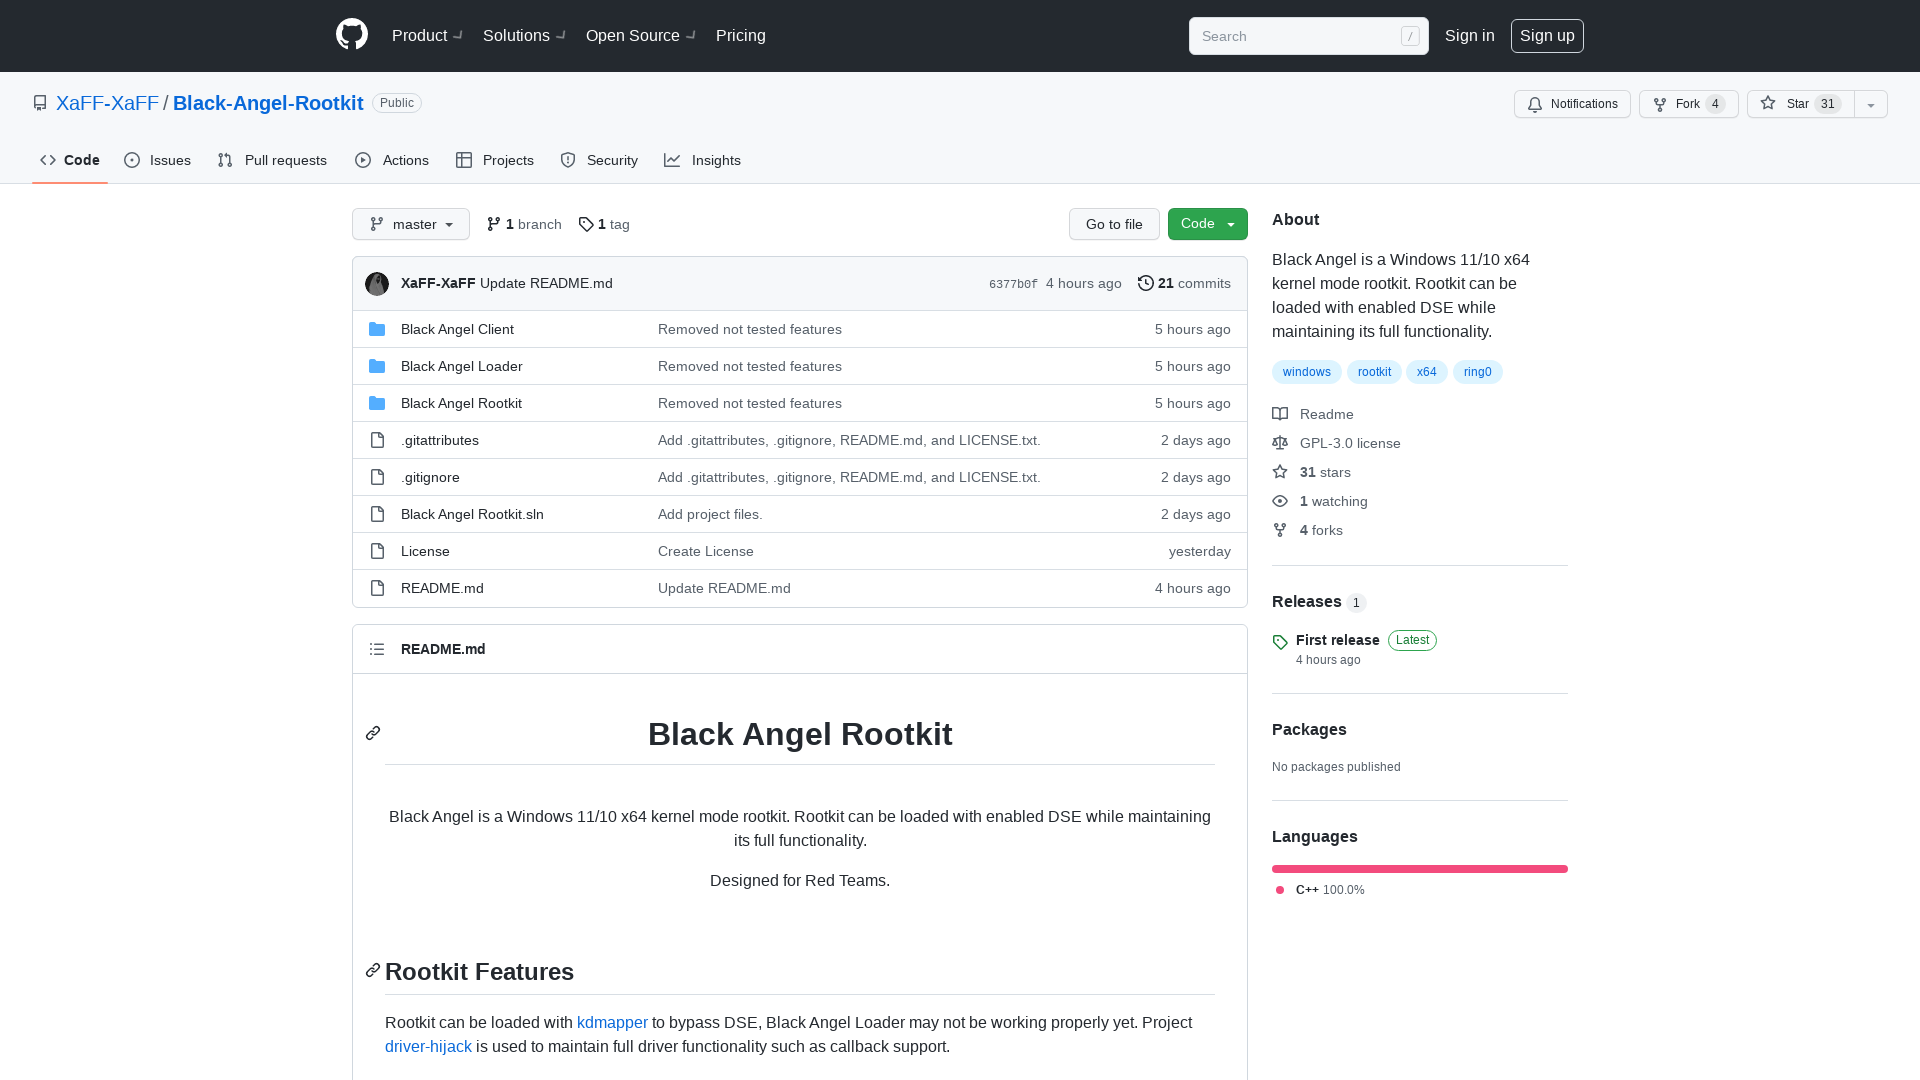Expand the Product menu
Viewport: 1920px width, 1080px height.
click(428, 35)
